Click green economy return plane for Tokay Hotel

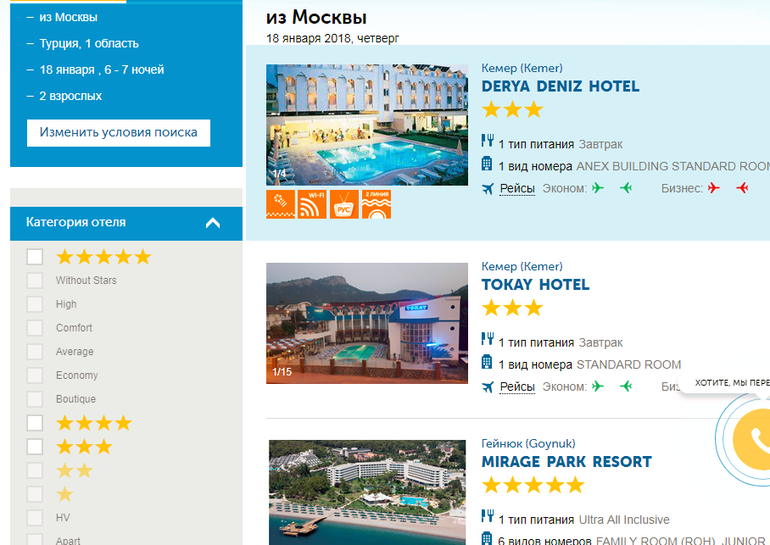coord(626,387)
